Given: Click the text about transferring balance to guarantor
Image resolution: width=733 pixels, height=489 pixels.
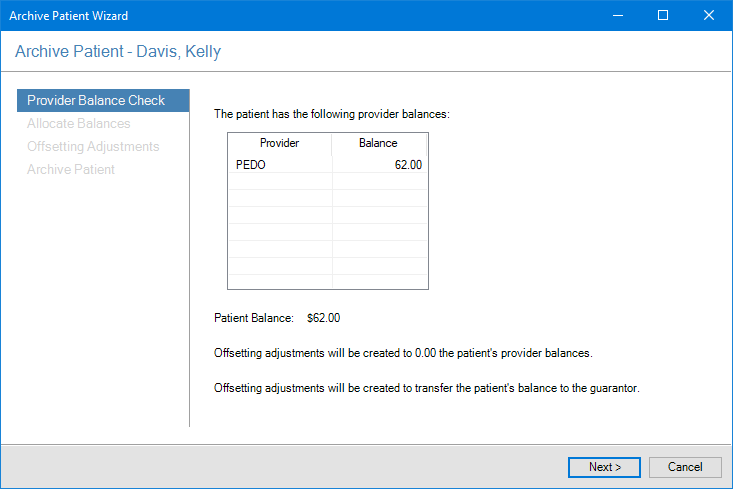Looking at the screenshot, I should pyautogui.click(x=426, y=387).
